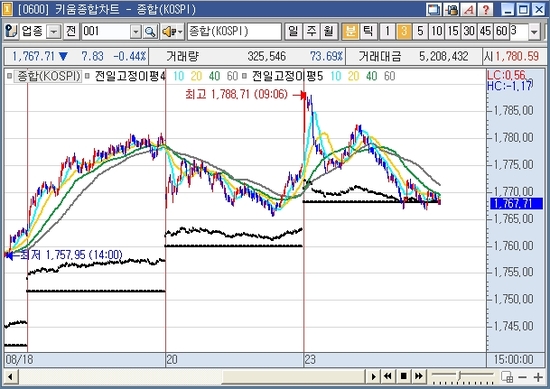550x389 pixels.
Task: Open the code search magnifier
Action: [150, 32]
